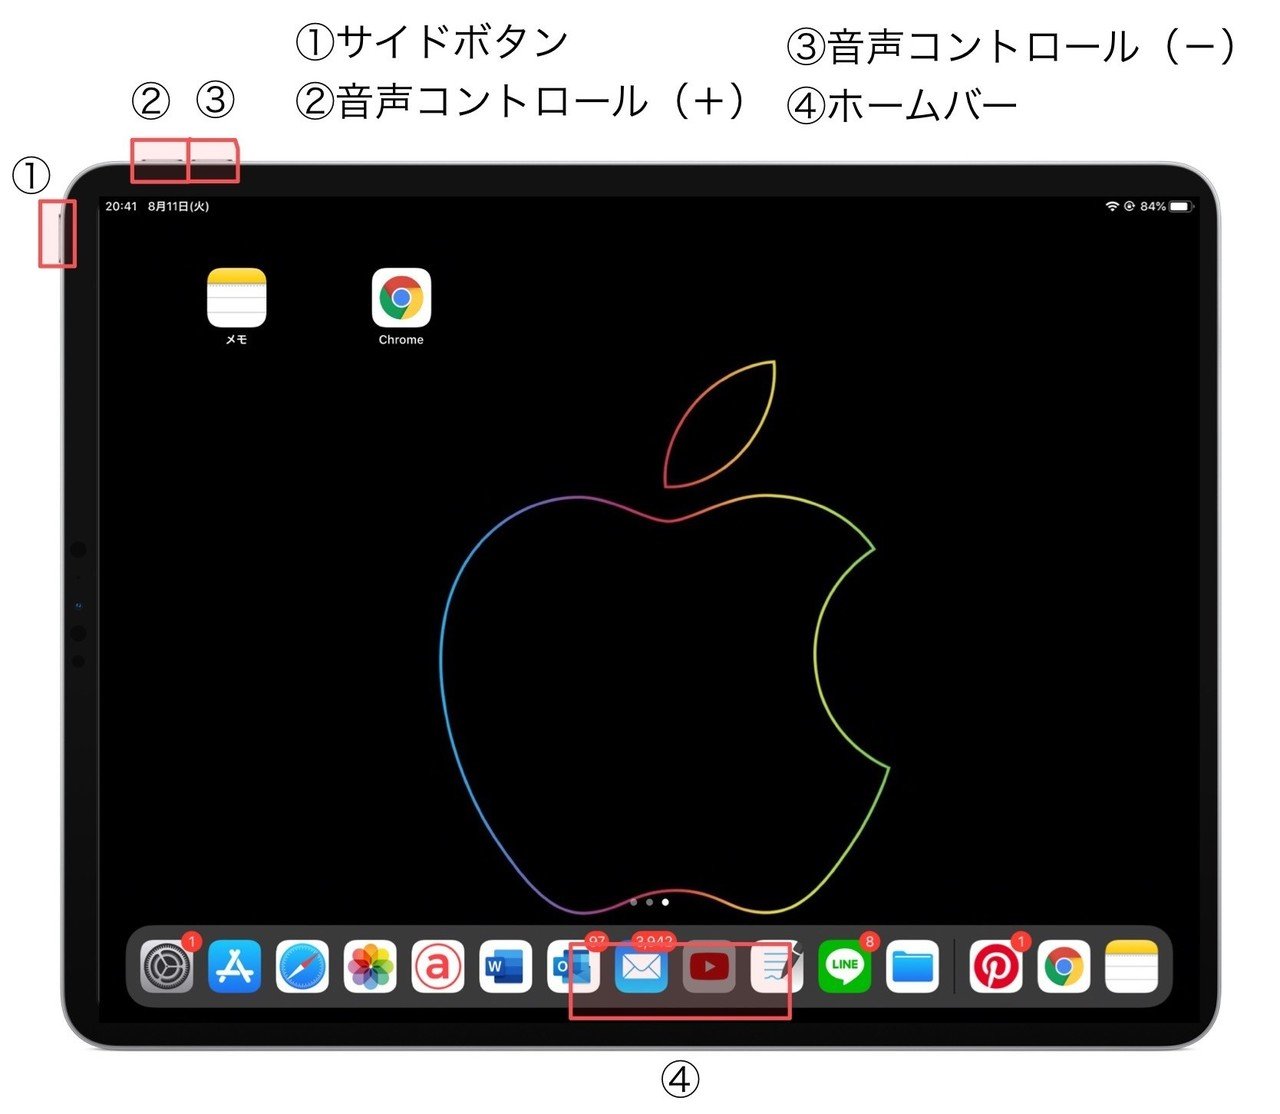Open the note-with-pen app in the dock

pos(777,967)
